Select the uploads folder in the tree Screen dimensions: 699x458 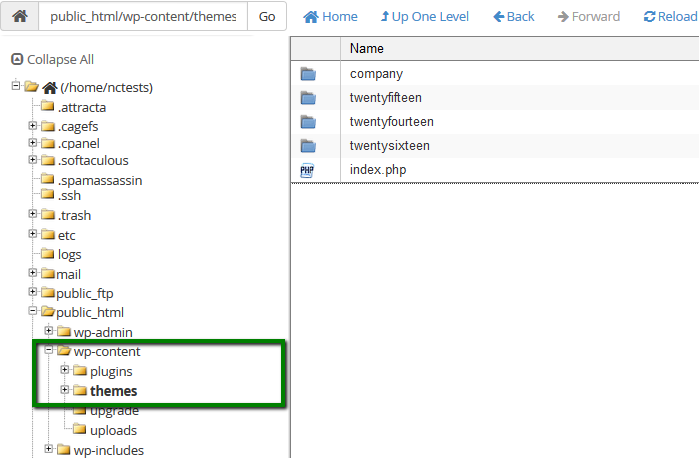tap(113, 430)
